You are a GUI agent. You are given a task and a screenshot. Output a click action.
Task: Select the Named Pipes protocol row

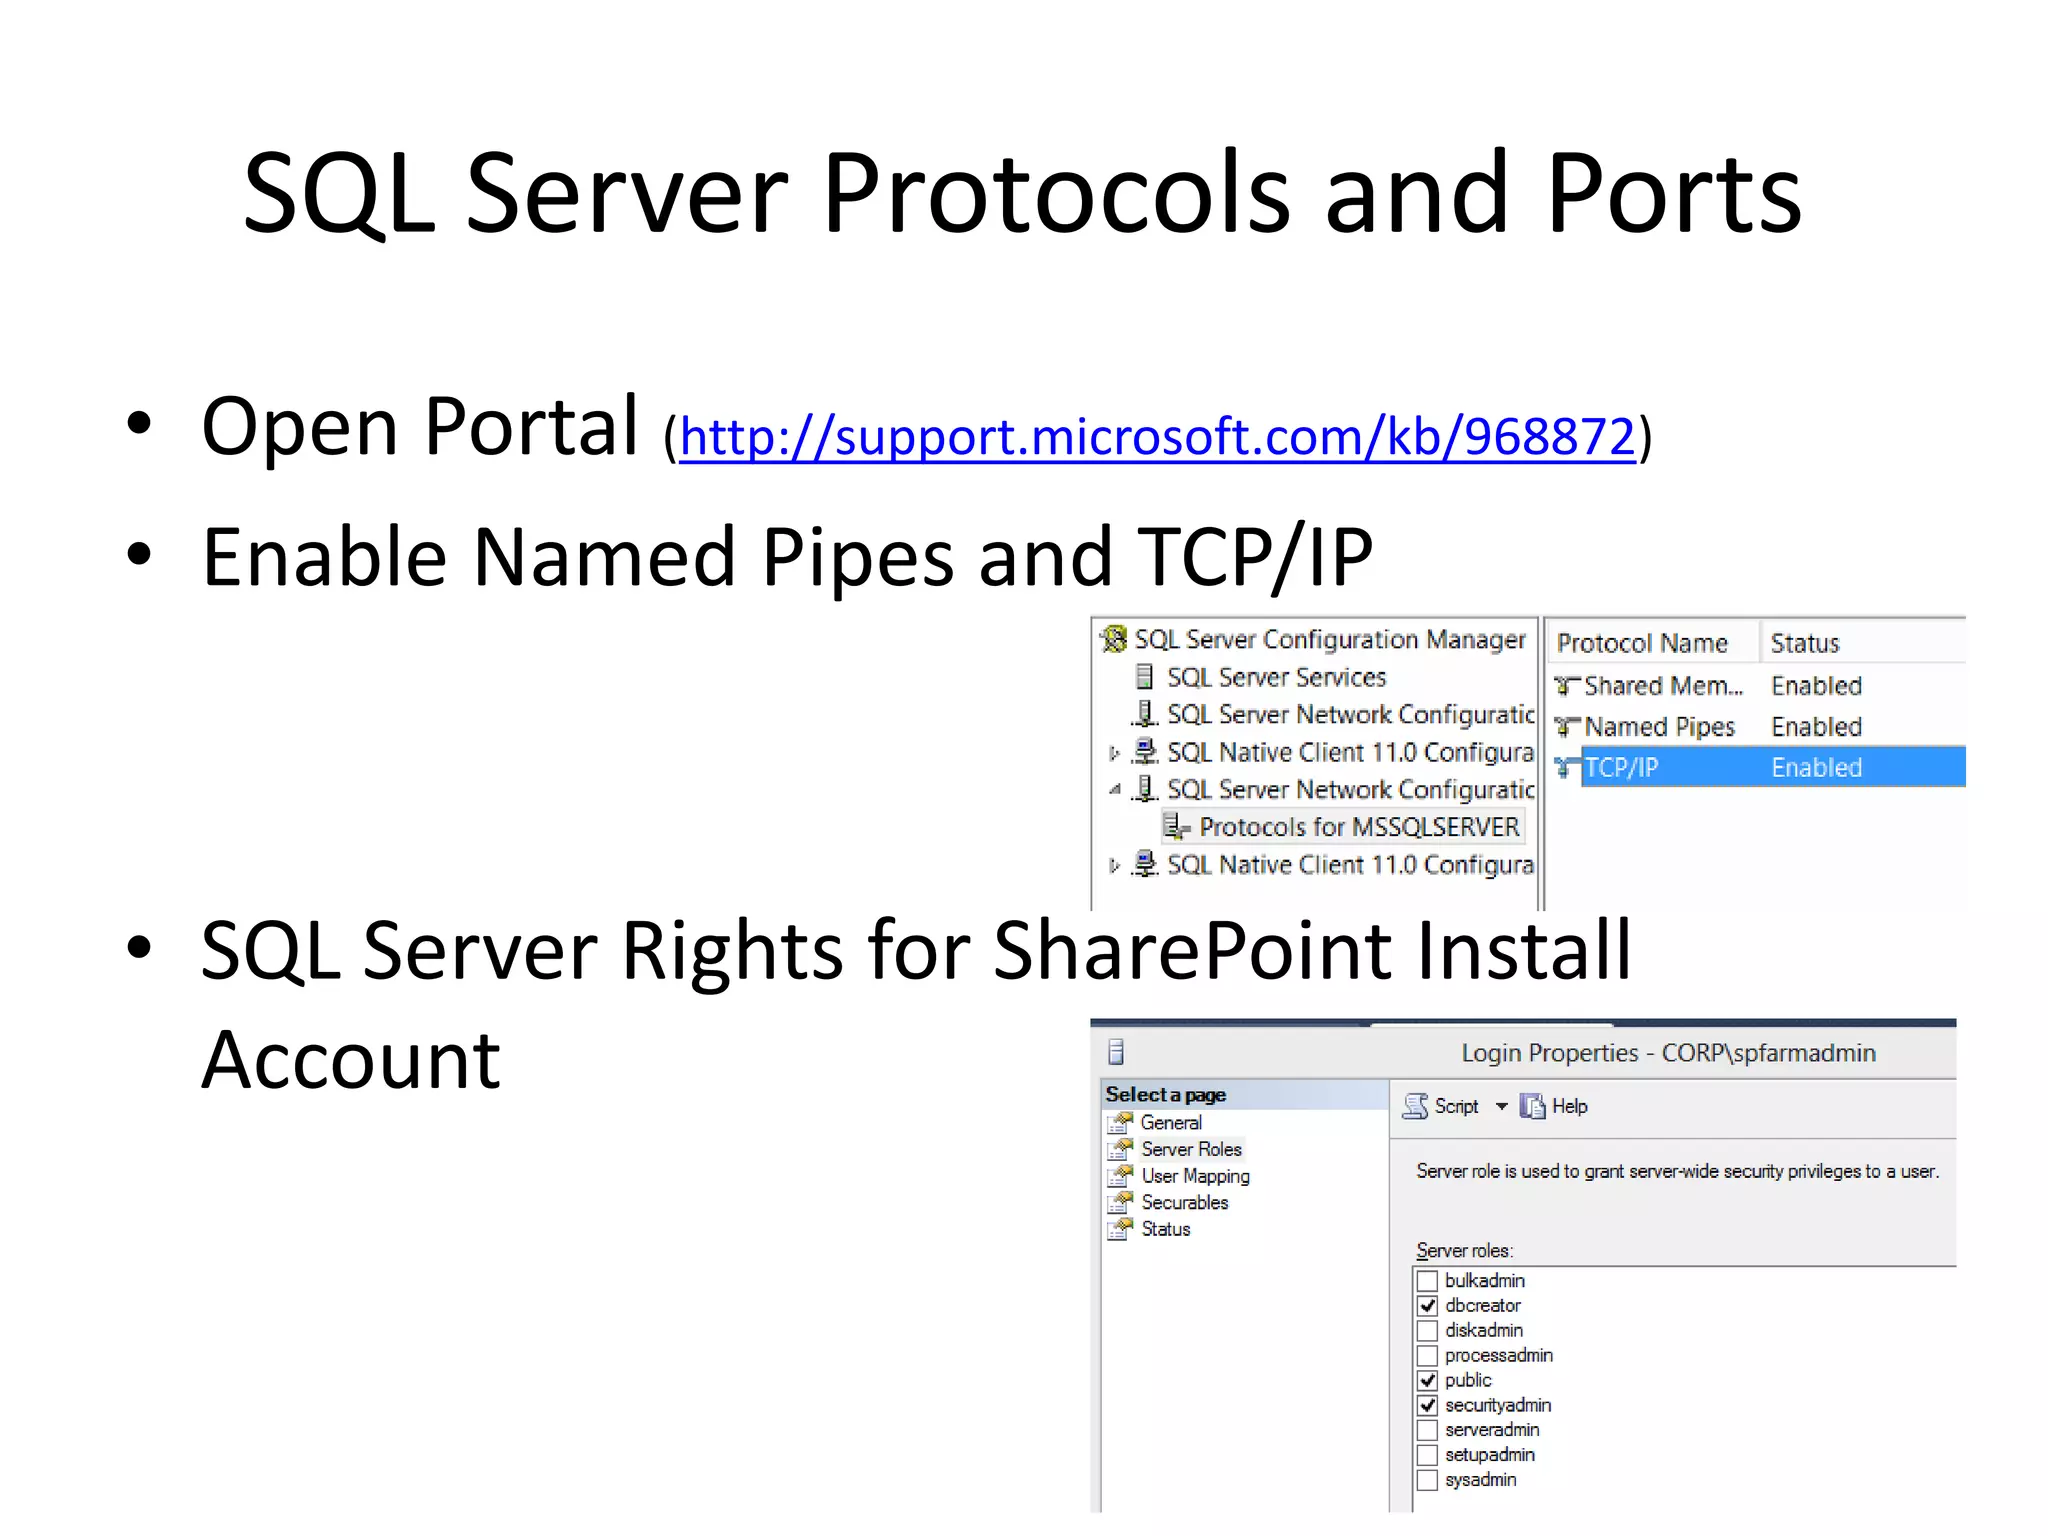coord(1758,727)
